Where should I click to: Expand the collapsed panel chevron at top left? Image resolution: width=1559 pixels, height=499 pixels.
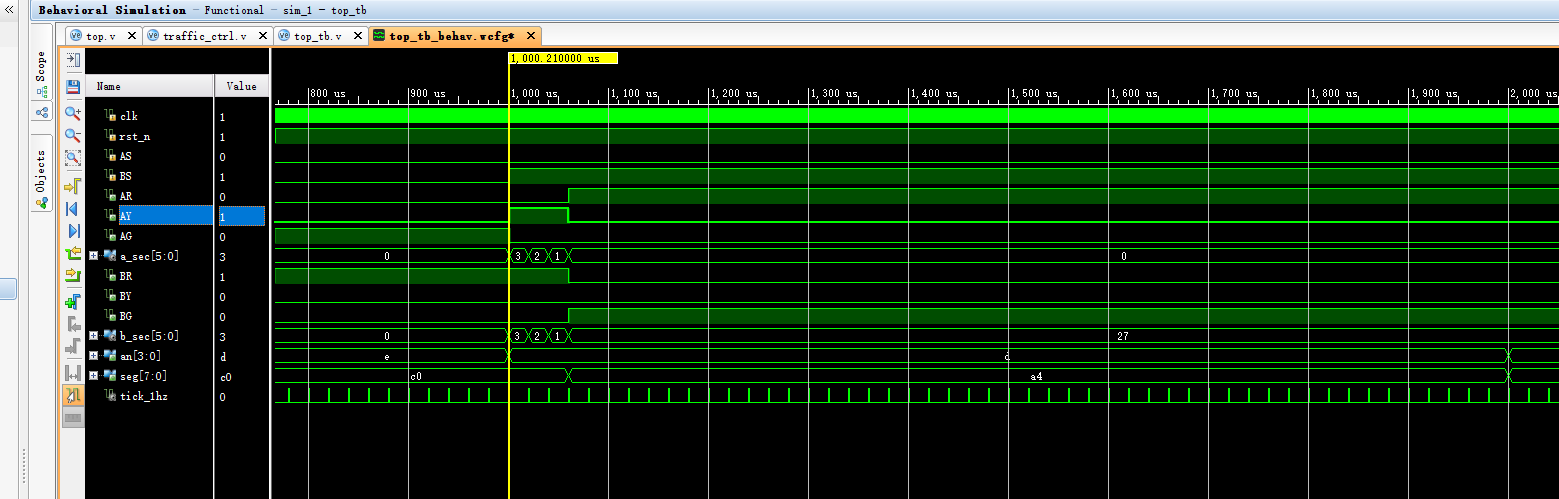click(9, 8)
